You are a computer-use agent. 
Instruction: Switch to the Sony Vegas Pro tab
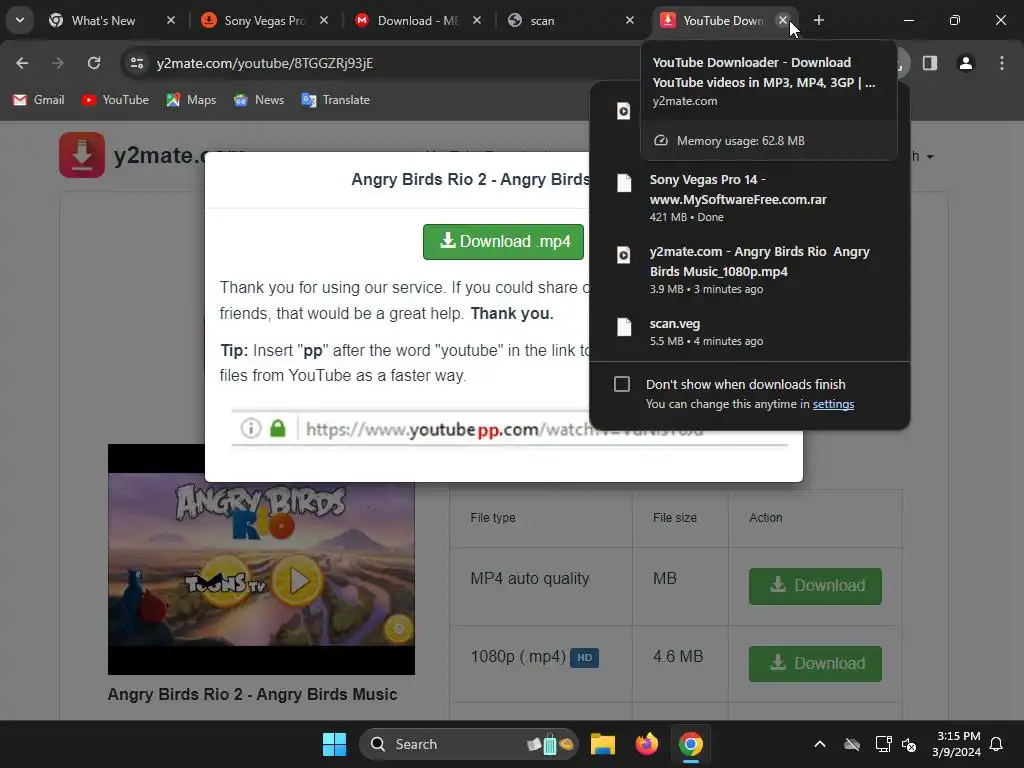pyautogui.click(x=264, y=20)
